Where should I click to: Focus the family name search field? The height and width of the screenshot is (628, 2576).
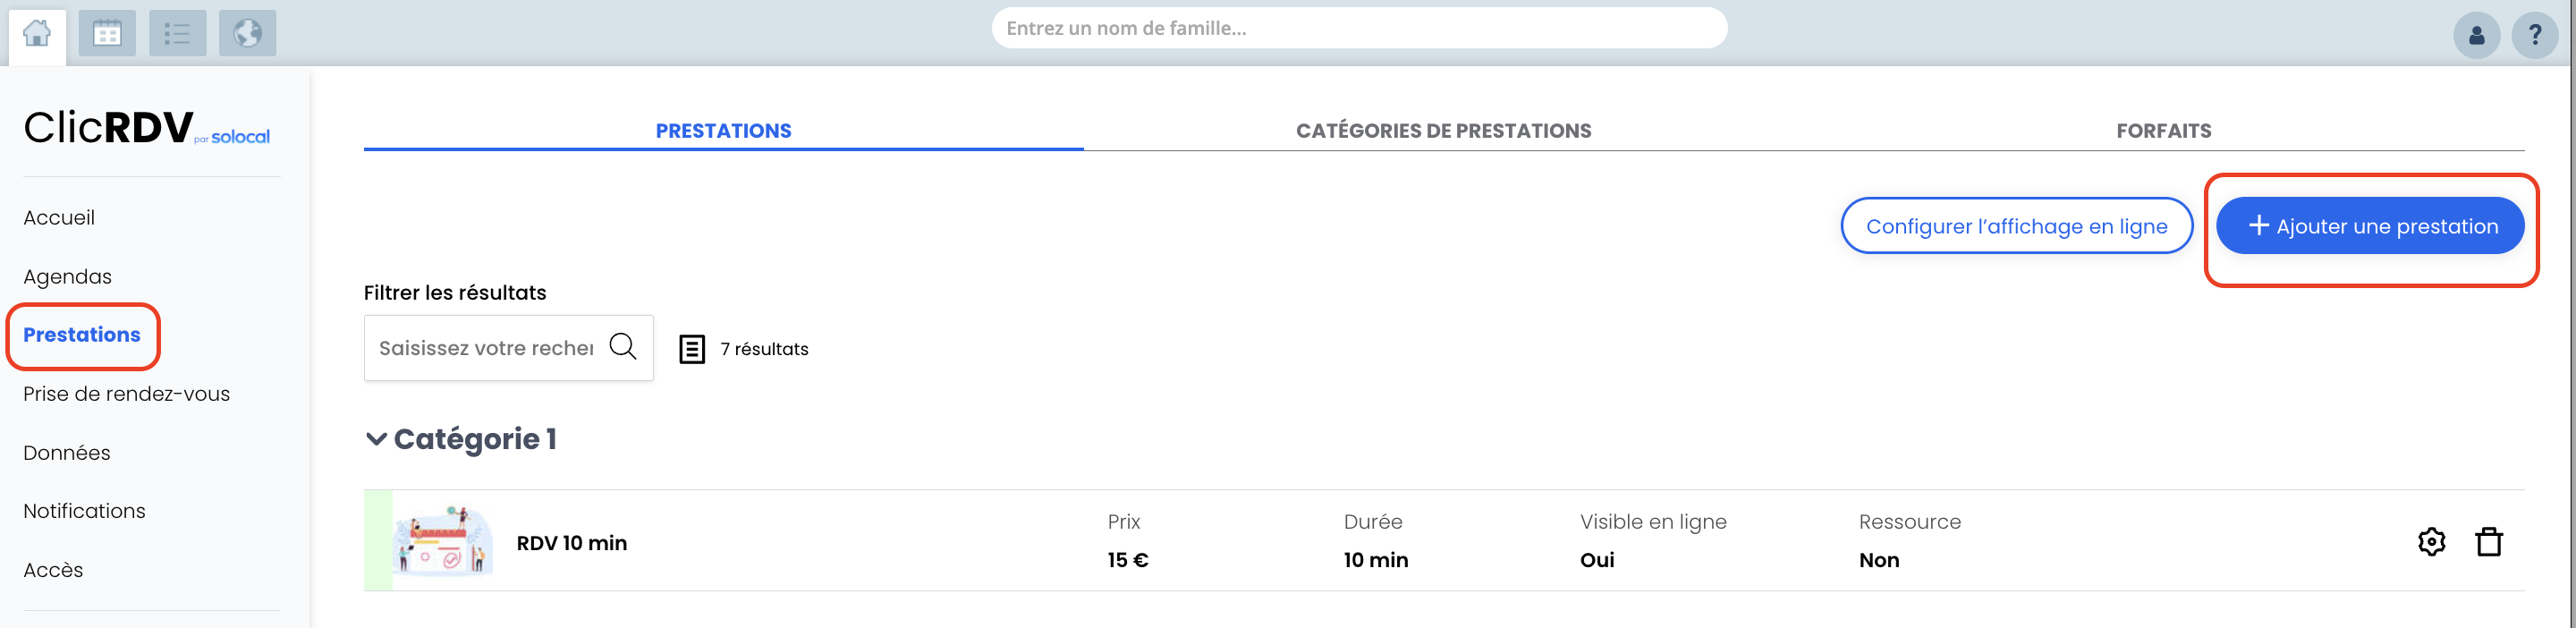(1359, 28)
